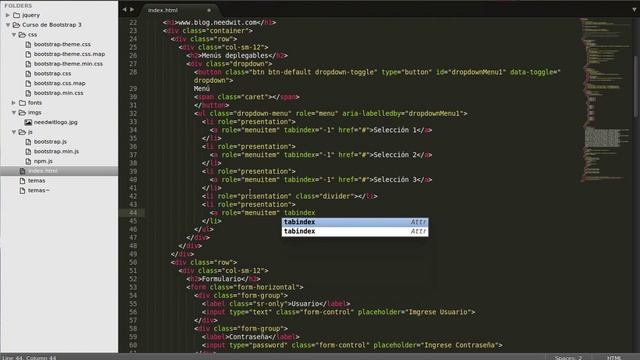Open bootstrap-theme.css file
Screen dimensions: 640x360
[62, 44]
